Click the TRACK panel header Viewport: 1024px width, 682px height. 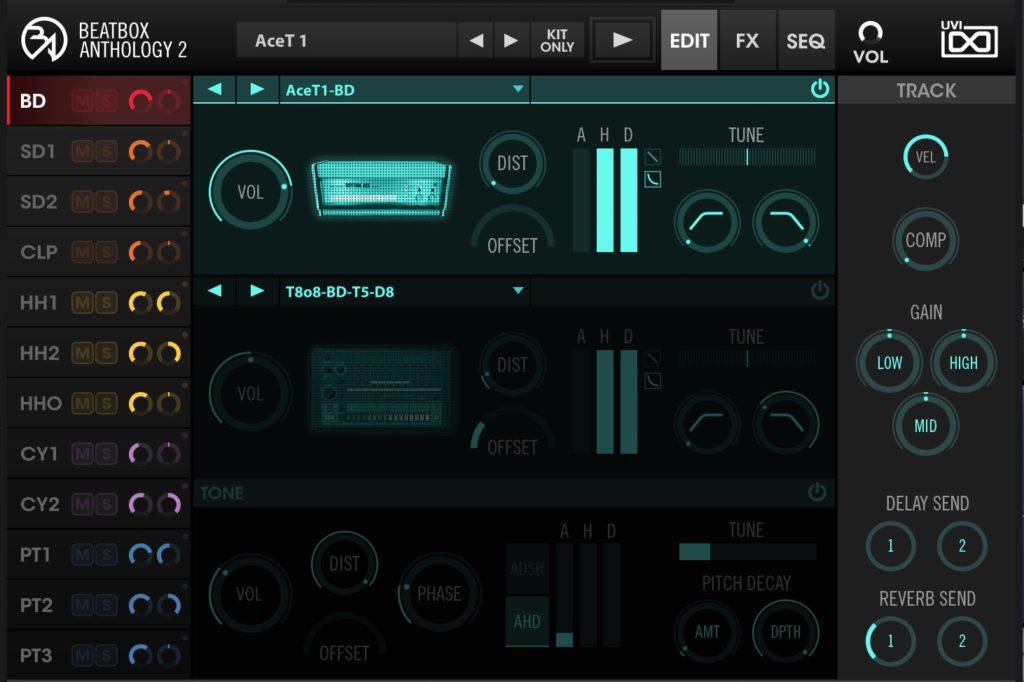[x=926, y=90]
